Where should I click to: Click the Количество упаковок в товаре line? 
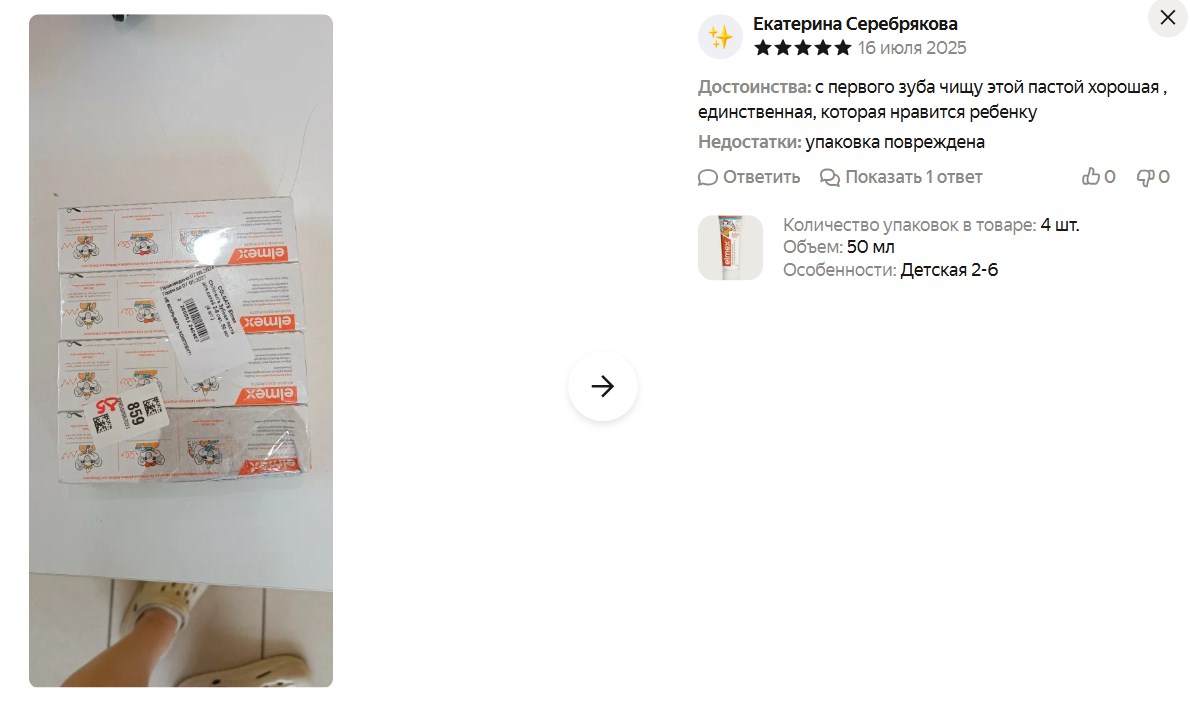pyautogui.click(x=931, y=225)
